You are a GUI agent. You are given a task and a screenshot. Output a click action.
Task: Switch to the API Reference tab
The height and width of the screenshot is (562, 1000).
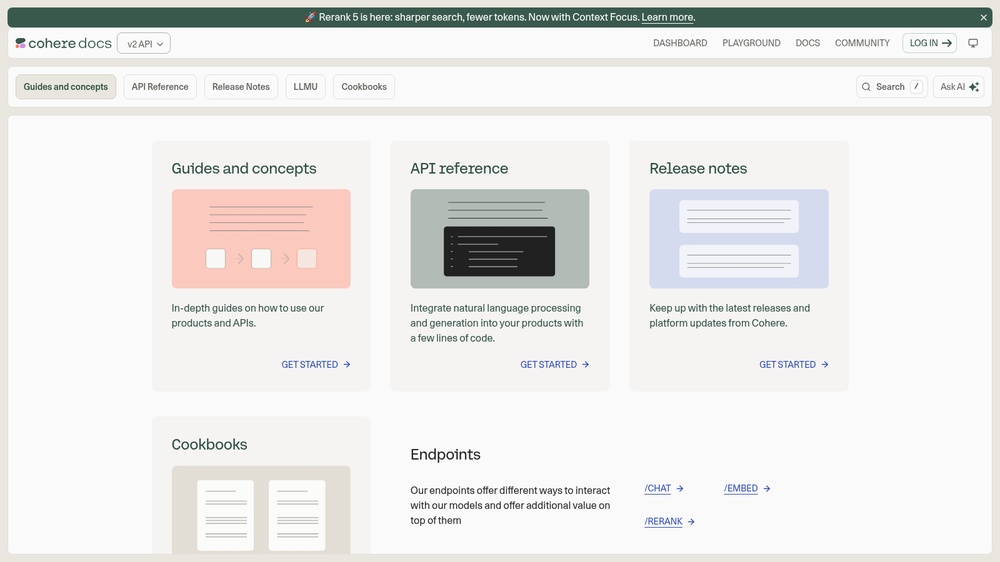pos(160,87)
